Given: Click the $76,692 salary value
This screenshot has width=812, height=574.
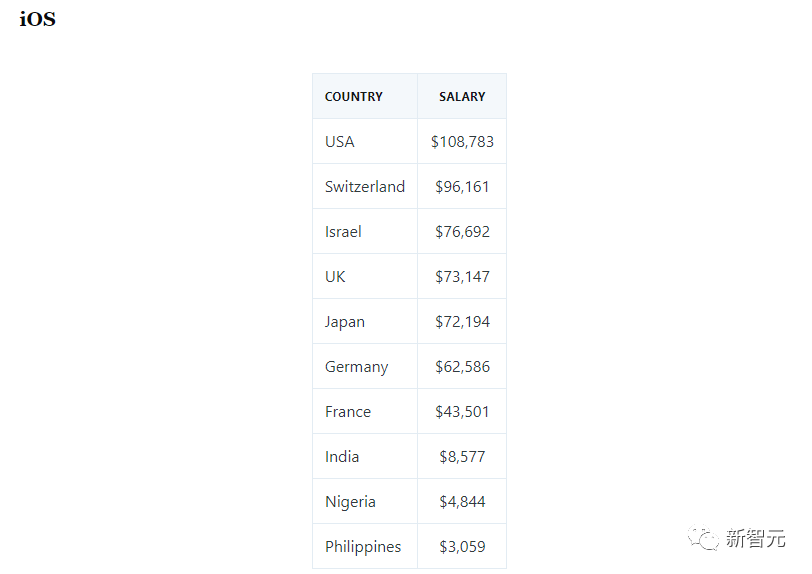Looking at the screenshot, I should [x=462, y=232].
